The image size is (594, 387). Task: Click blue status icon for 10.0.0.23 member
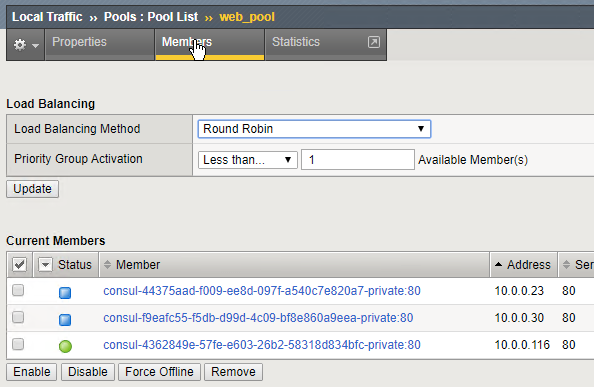coord(65,293)
